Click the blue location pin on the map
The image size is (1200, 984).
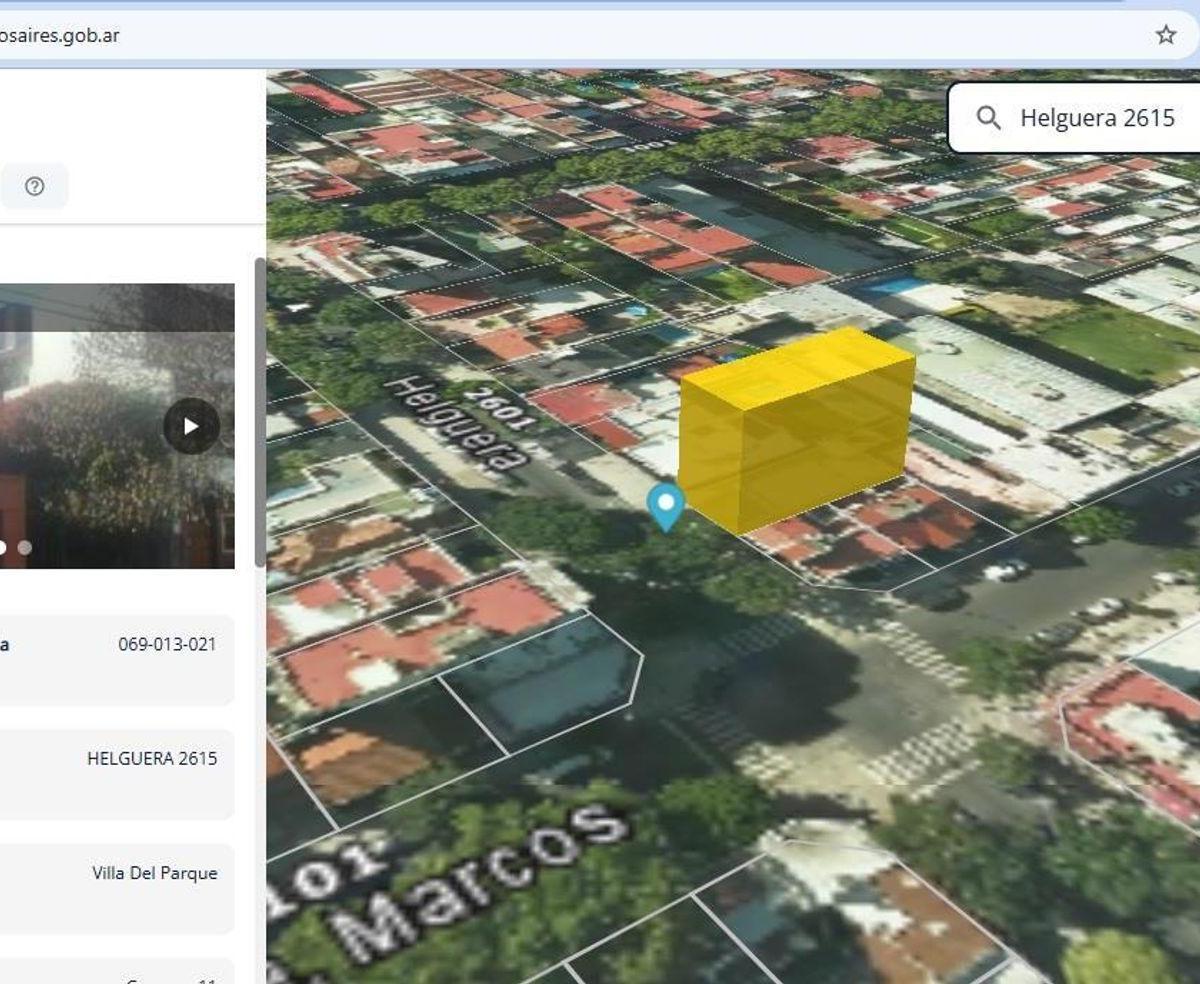(x=666, y=506)
